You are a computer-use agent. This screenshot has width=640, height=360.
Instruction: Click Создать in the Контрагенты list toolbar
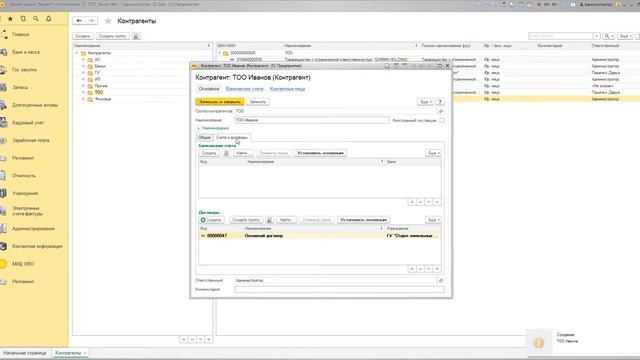point(83,36)
